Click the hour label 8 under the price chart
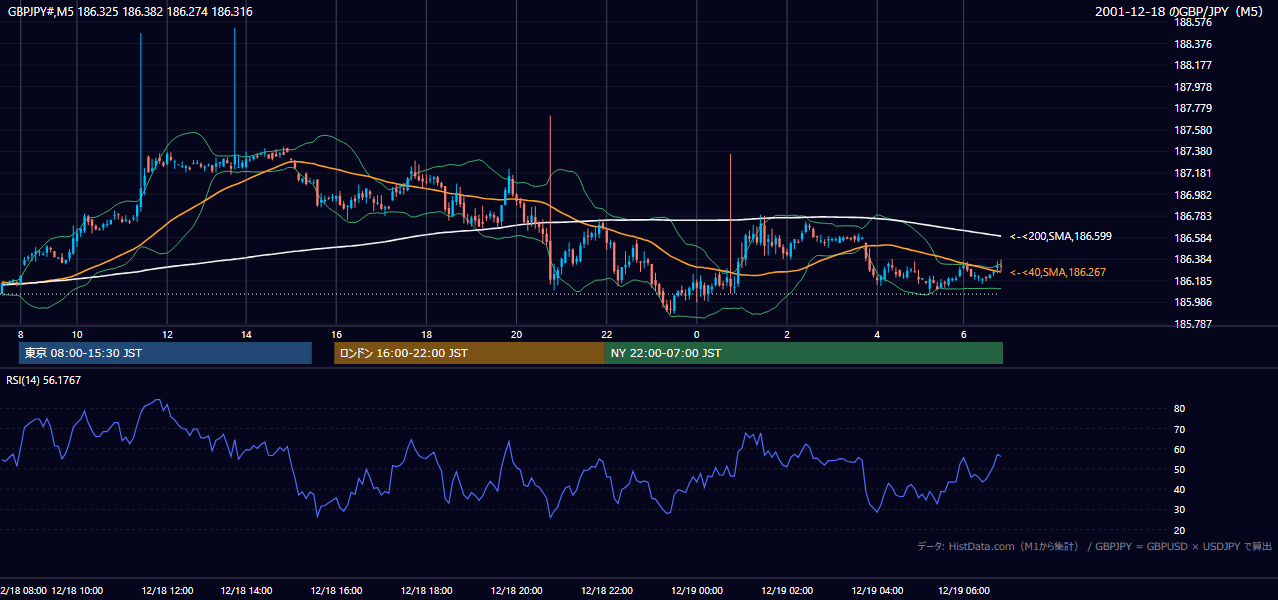Image resolution: width=1278 pixels, height=600 pixels. click(21, 334)
